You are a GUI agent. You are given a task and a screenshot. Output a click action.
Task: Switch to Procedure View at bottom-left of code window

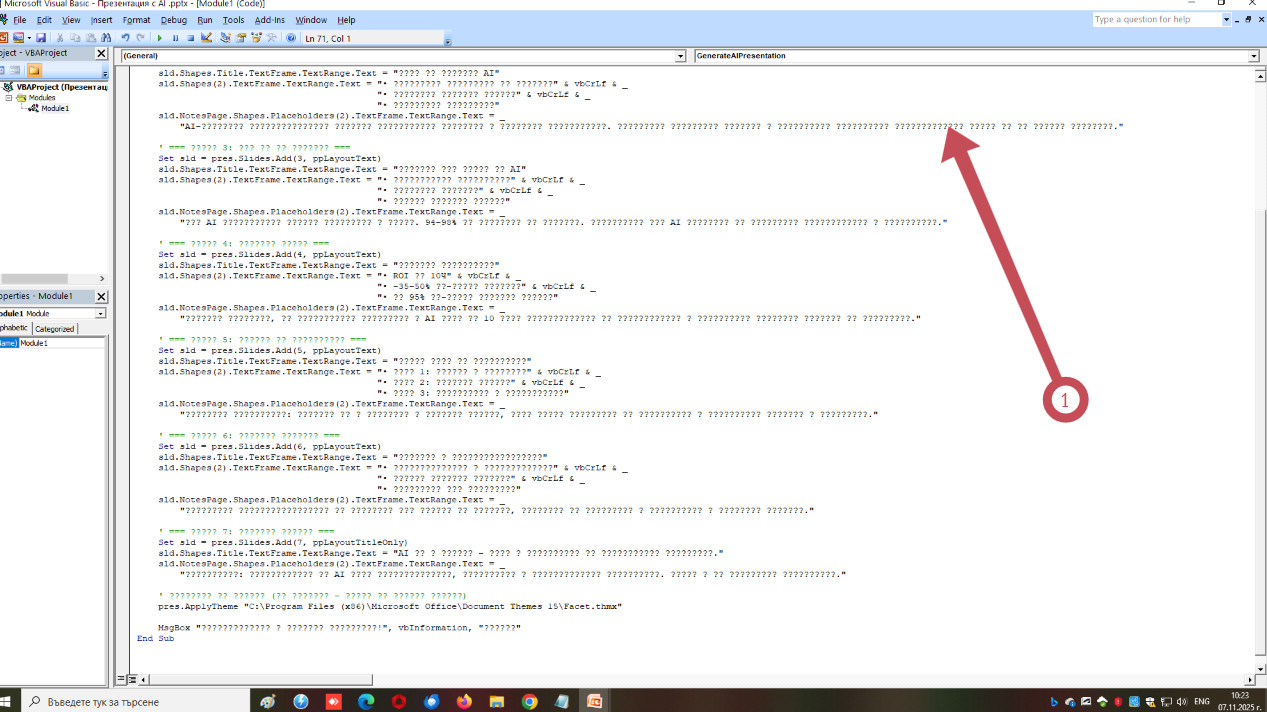(x=121, y=679)
